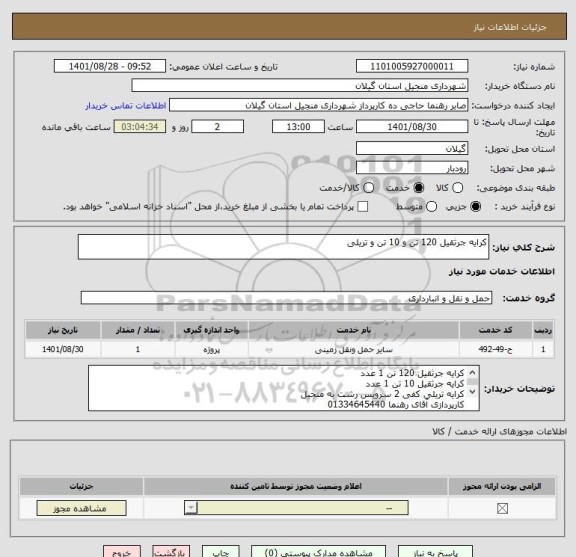The height and width of the screenshot is (557, 576).
Task: Select the کالا radio button
Action: [x=457, y=188]
